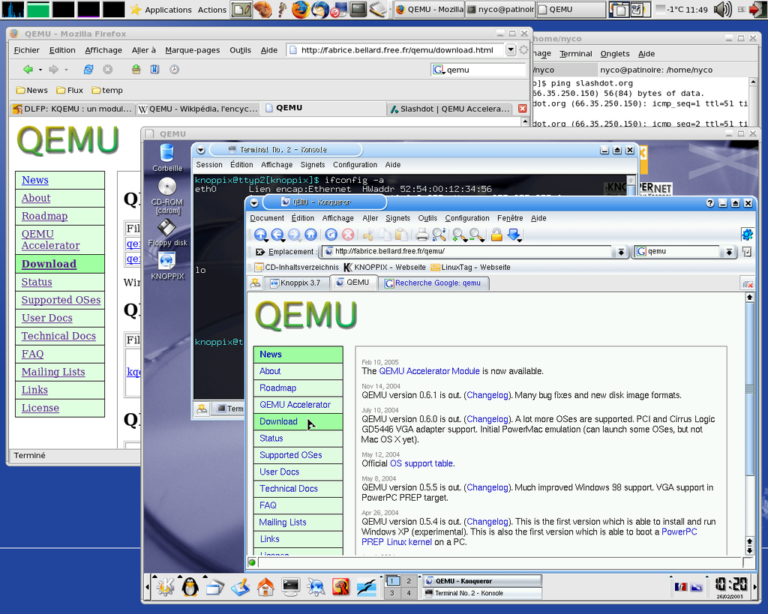Click Konqueror's Home button
The width and height of the screenshot is (768, 614).
coord(311,235)
